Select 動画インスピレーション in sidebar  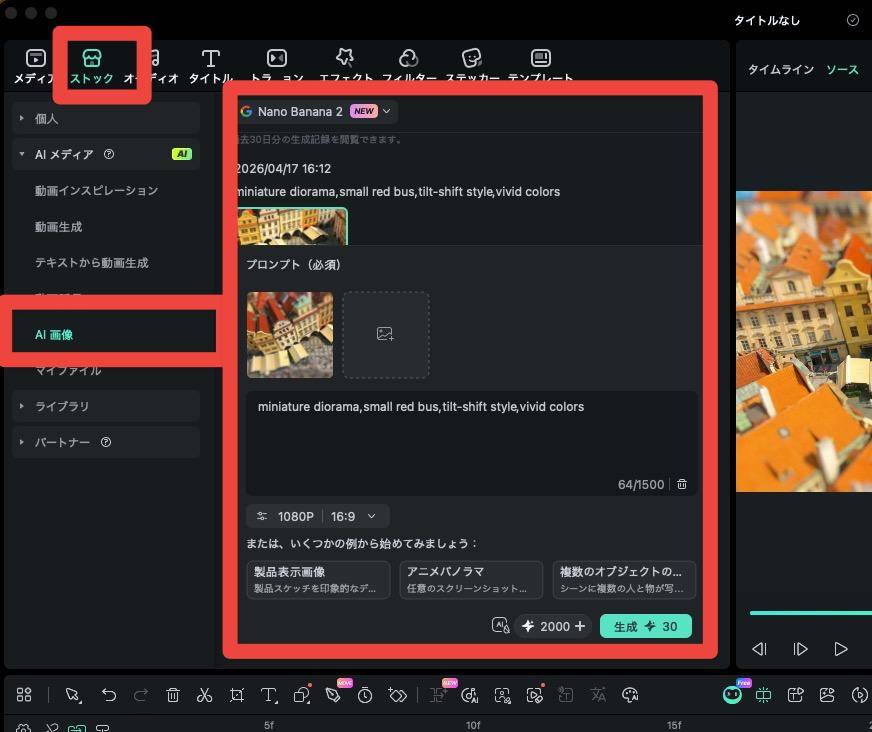(96, 191)
